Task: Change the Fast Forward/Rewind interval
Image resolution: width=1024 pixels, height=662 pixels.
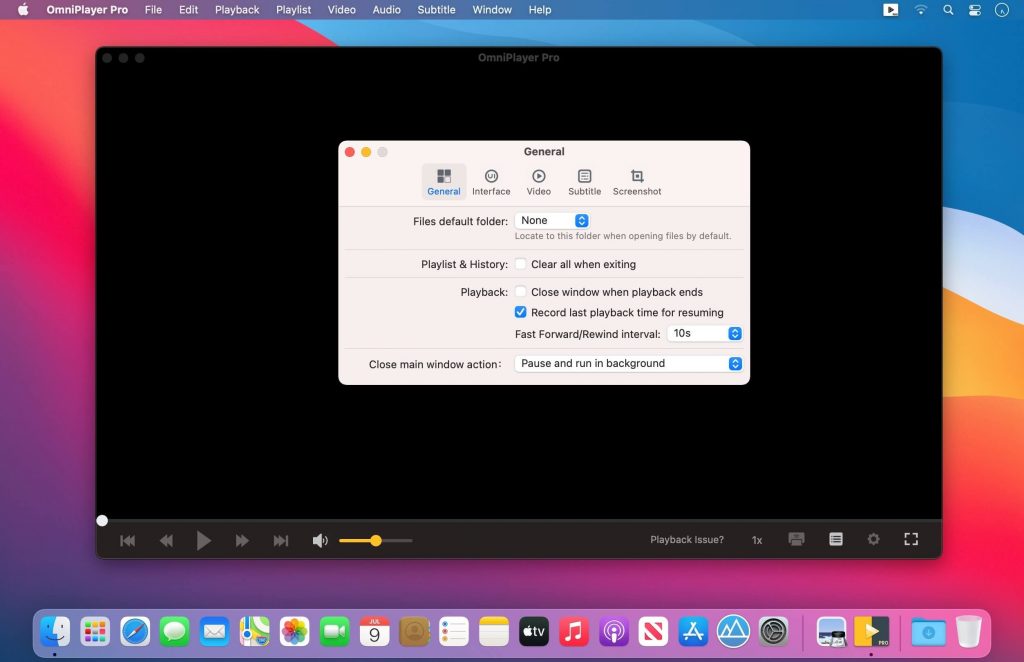Action: 705,333
